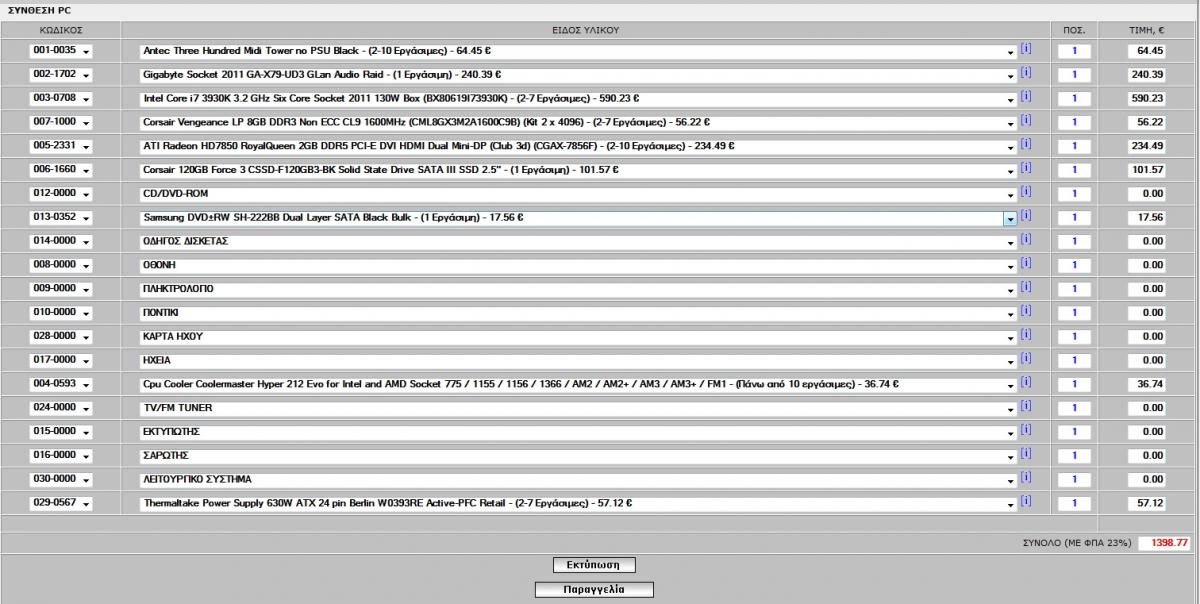Open the ΗΧΕΙΑ product dropdown
Viewport: 1200px width, 604px height.
579,360
